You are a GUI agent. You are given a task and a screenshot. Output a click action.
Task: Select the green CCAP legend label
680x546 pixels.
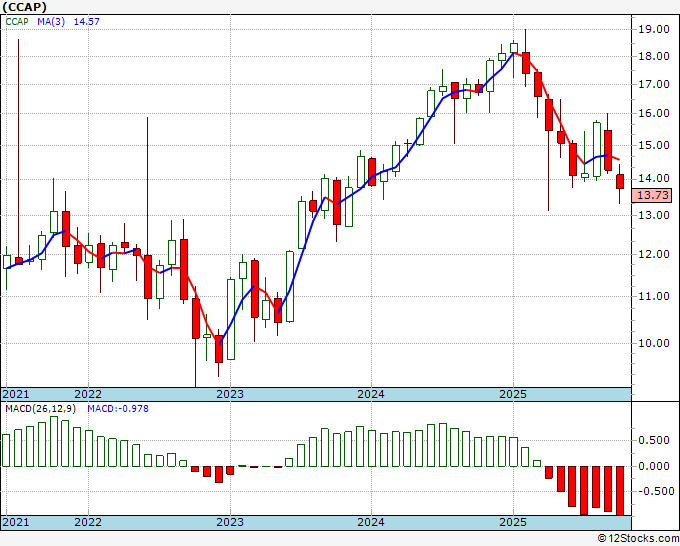click(x=17, y=21)
